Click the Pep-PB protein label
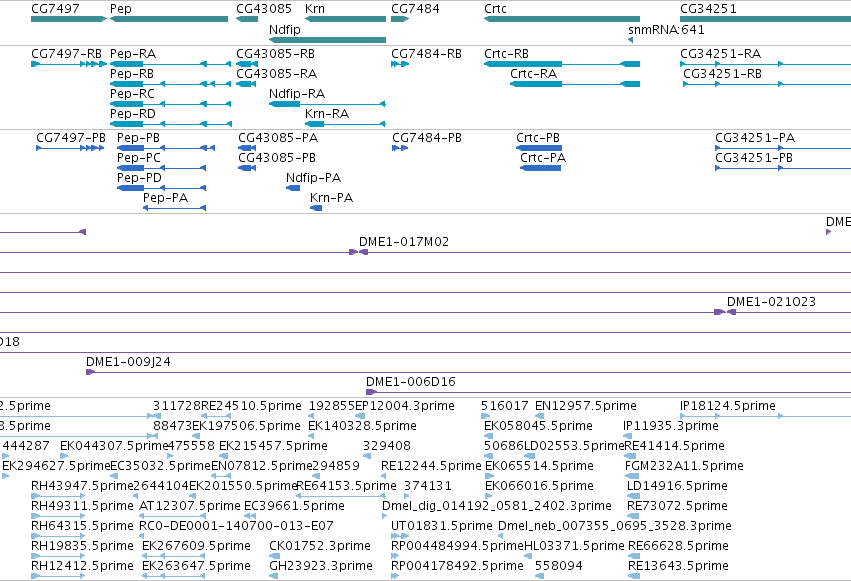 coord(138,138)
